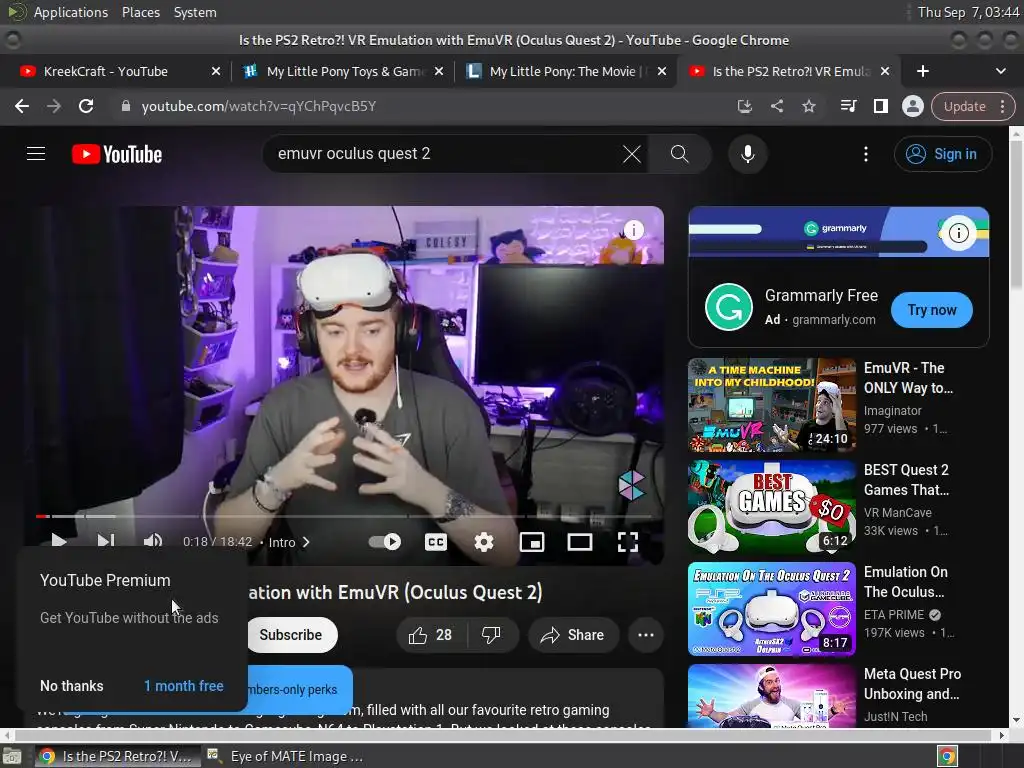Show video info cards icon

tap(633, 230)
